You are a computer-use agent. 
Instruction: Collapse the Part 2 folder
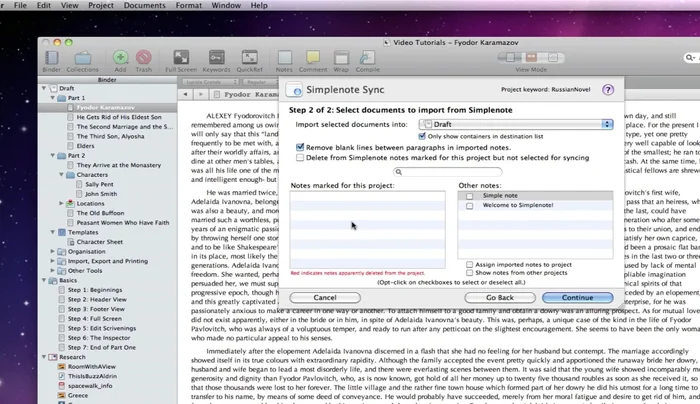(x=53, y=155)
